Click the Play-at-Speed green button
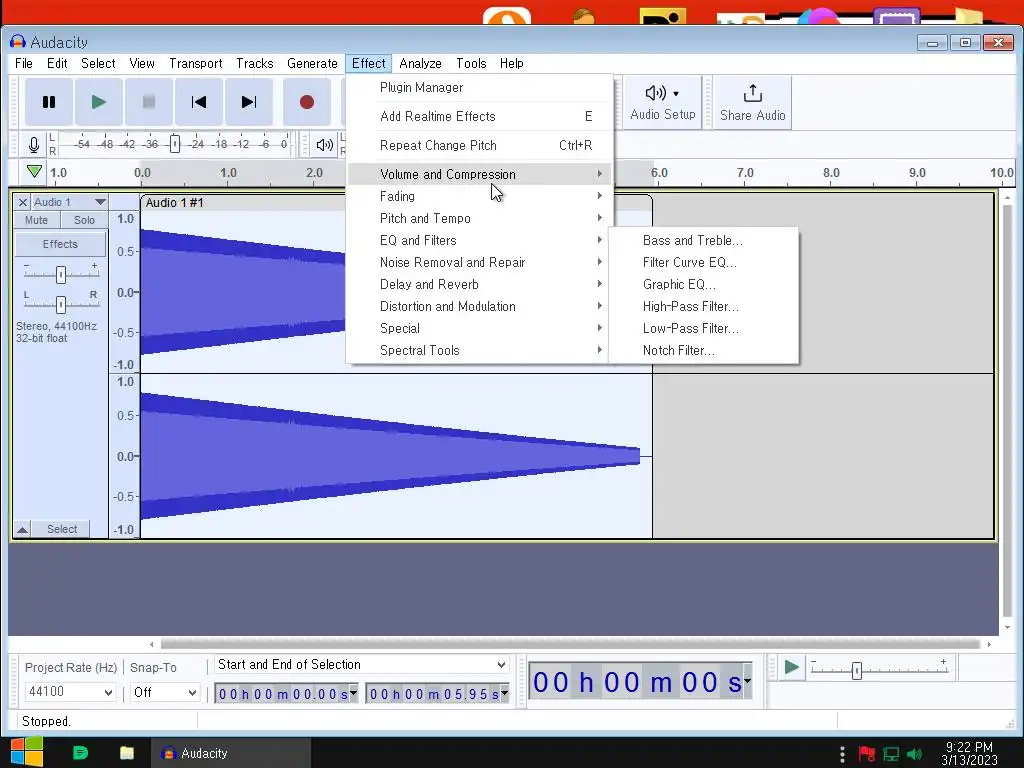The width and height of the screenshot is (1024, 768). (792, 667)
